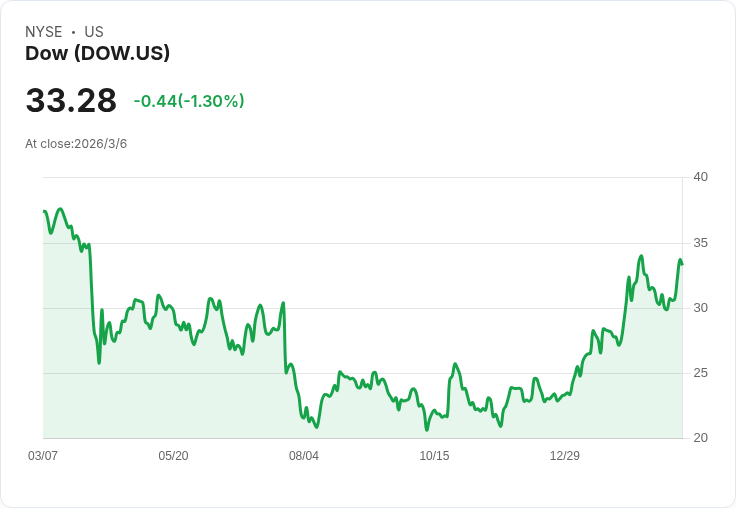Click the At close date text

pos(76,144)
